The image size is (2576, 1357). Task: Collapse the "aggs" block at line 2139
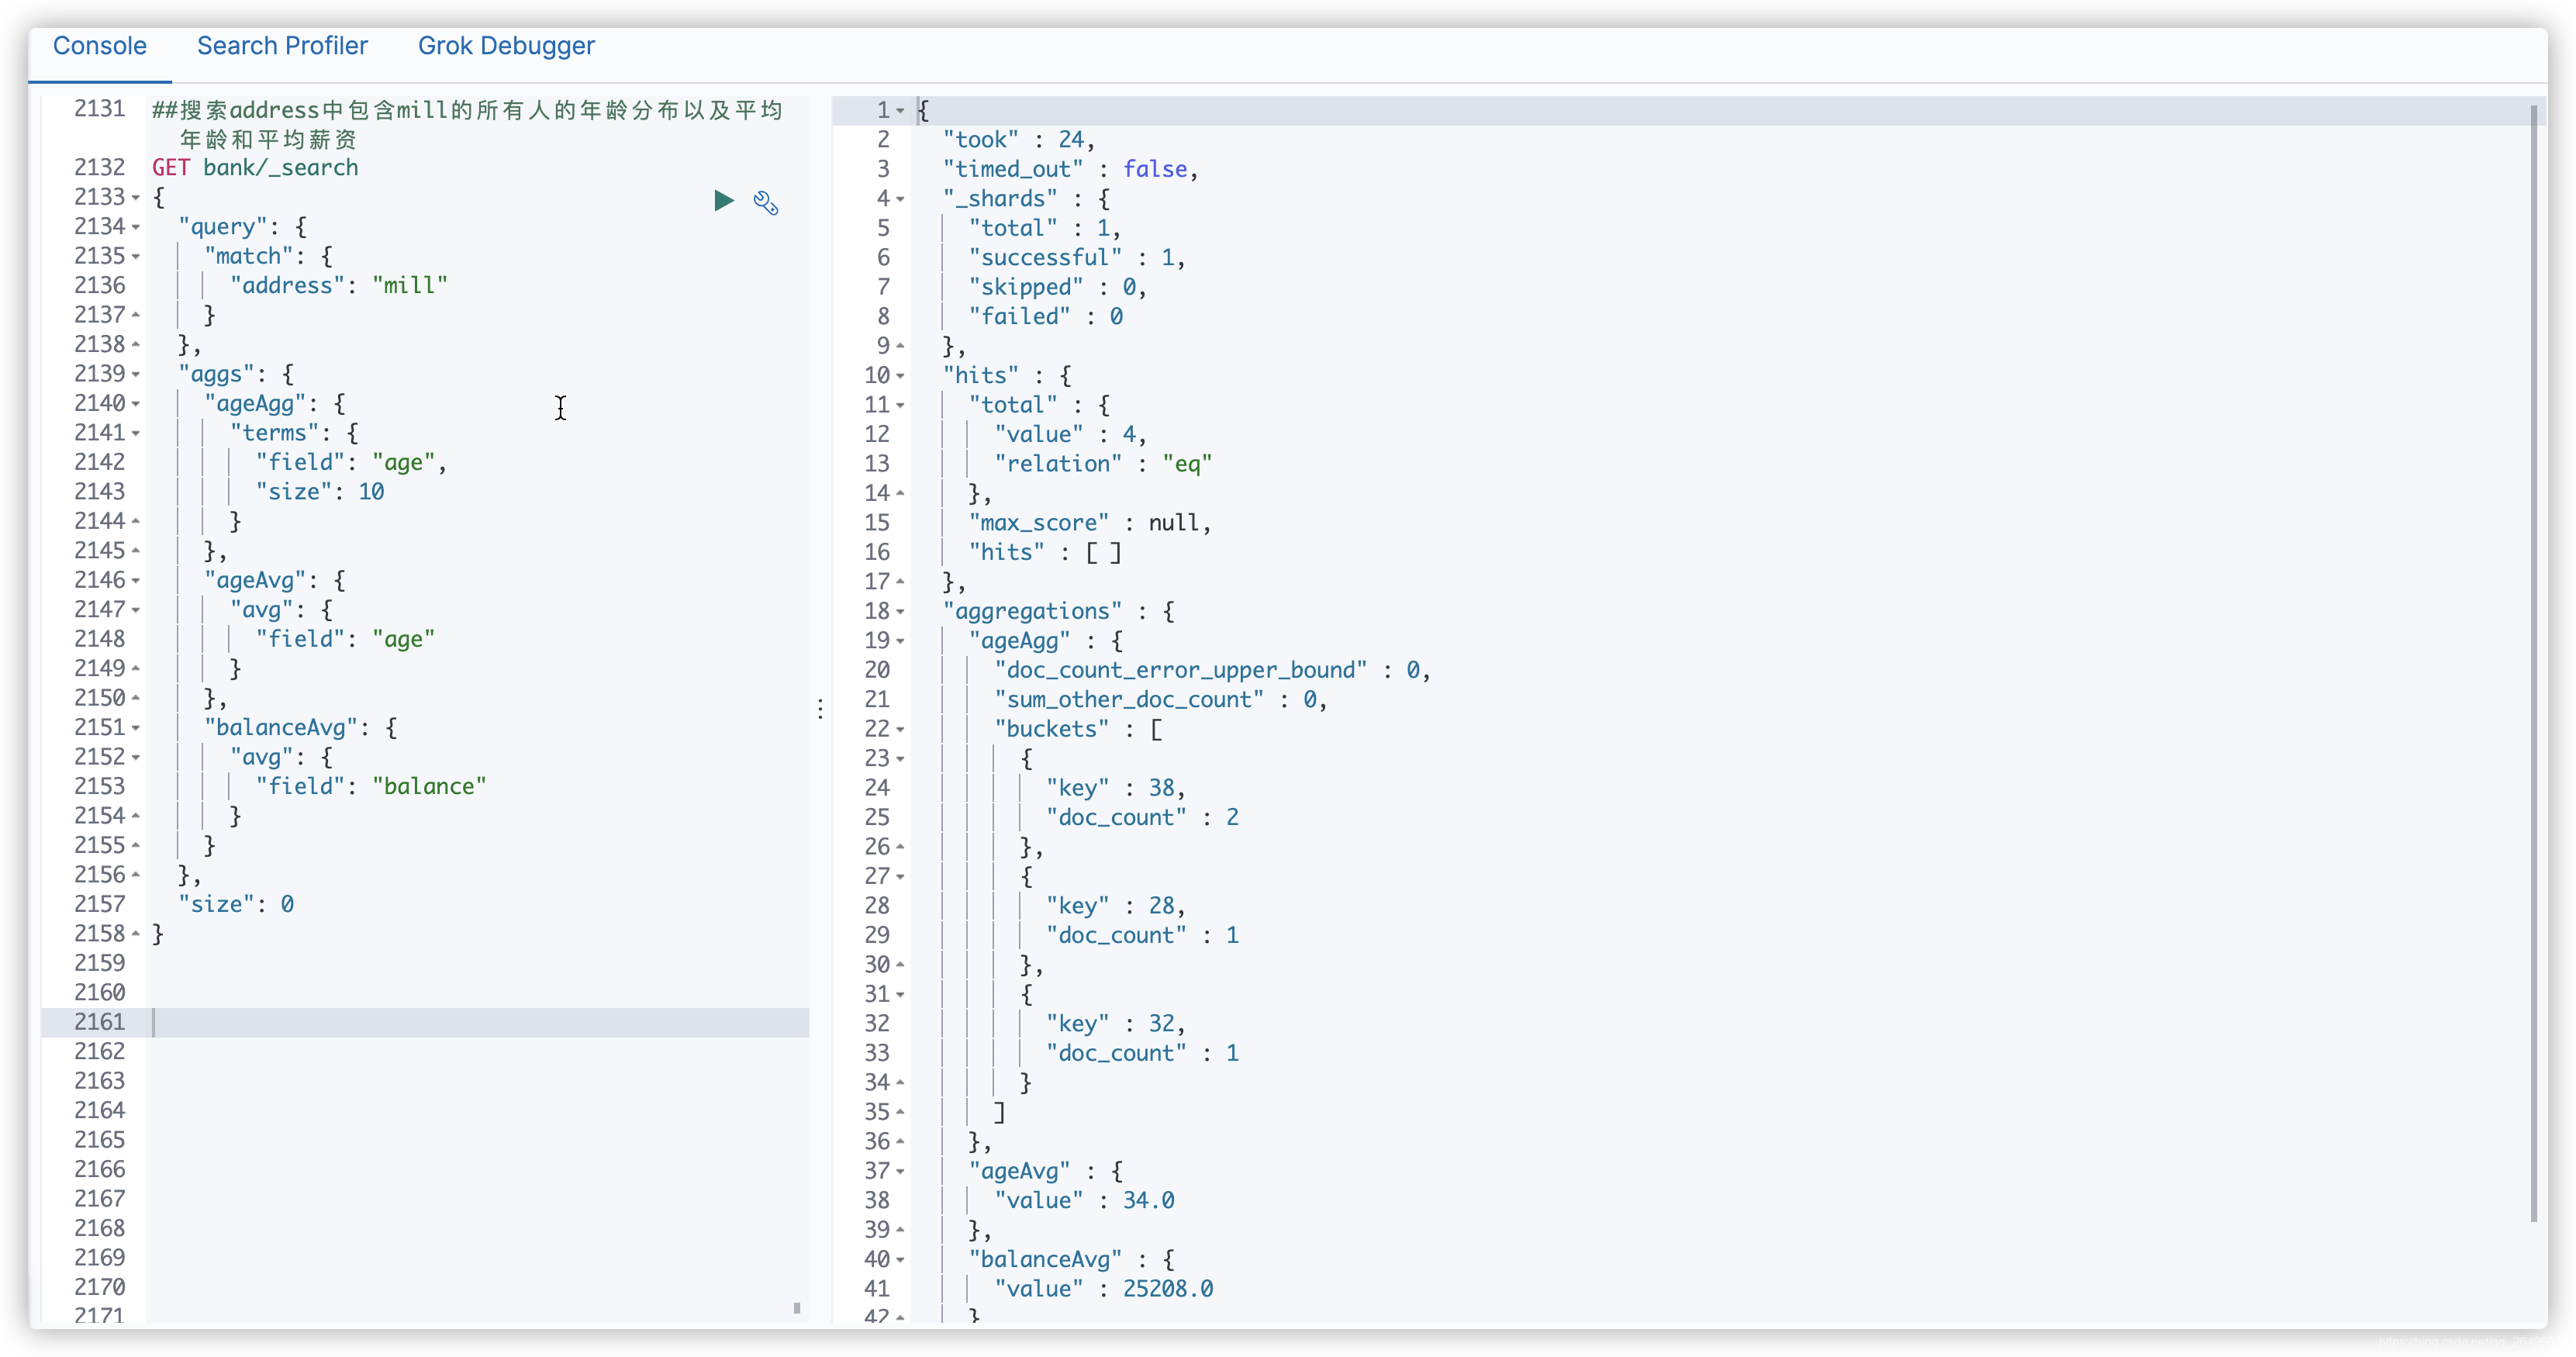[136, 374]
